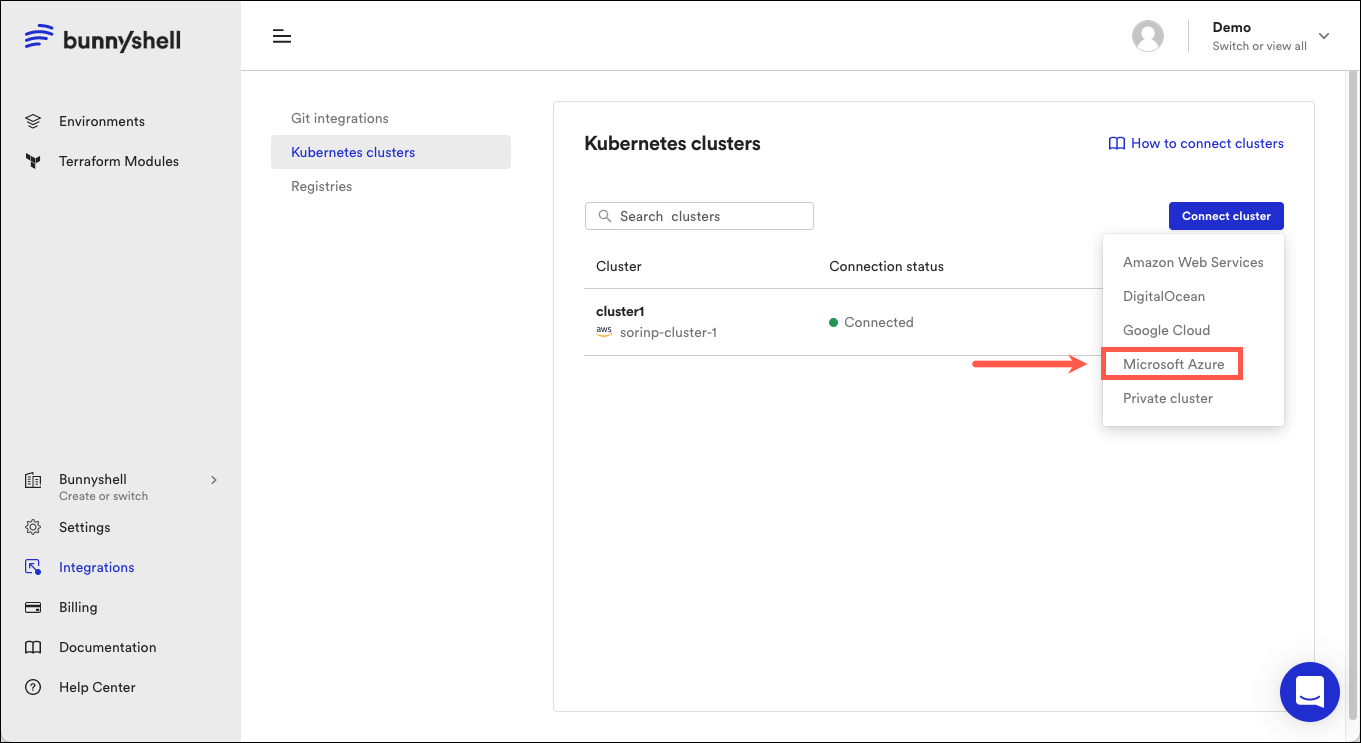Screen dimensions: 1361x743
Task: Click the search magnifier icon
Action: (604, 216)
